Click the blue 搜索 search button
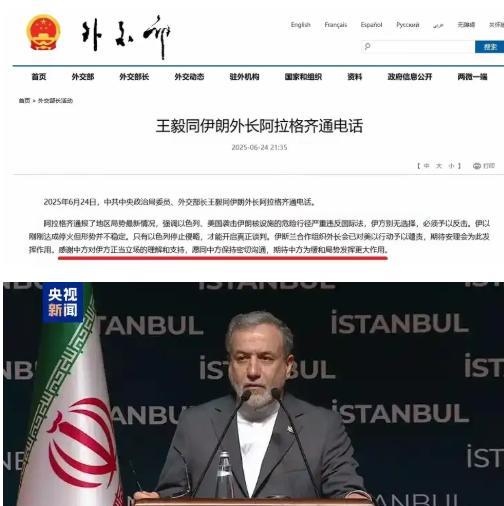504x506 pixels. coord(489,47)
